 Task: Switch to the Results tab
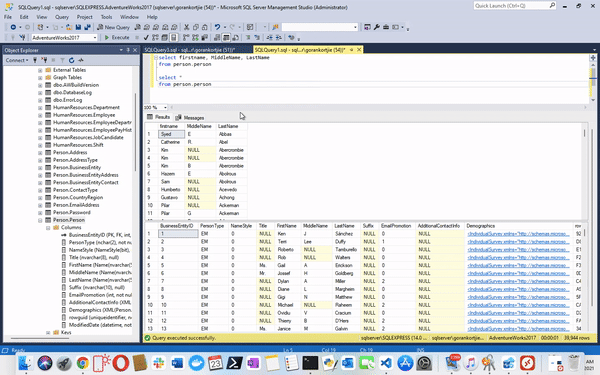pos(159,117)
